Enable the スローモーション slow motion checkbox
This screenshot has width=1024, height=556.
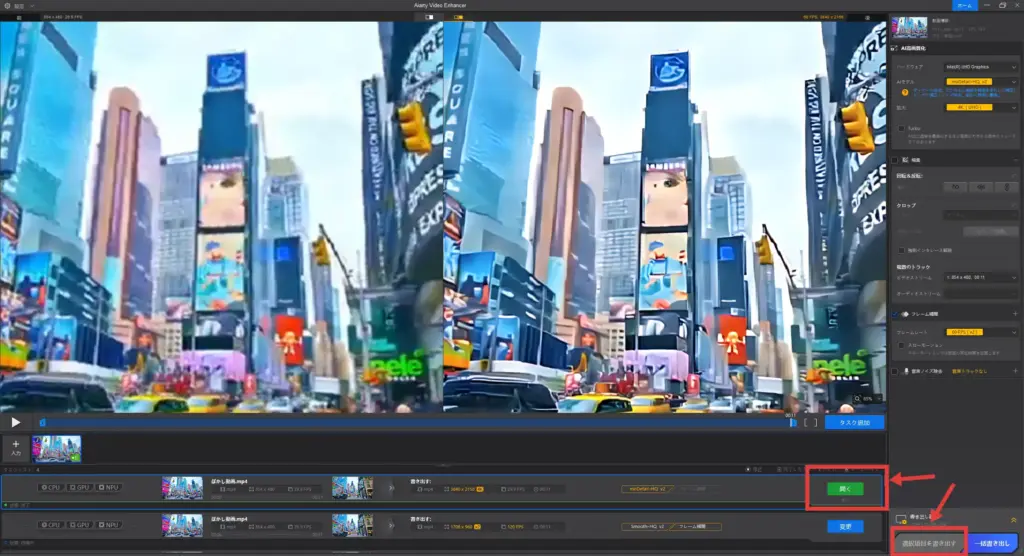(901, 346)
